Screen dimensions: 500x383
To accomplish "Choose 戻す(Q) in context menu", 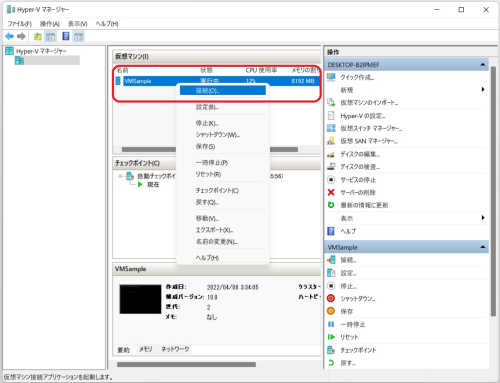I will coord(223,202).
